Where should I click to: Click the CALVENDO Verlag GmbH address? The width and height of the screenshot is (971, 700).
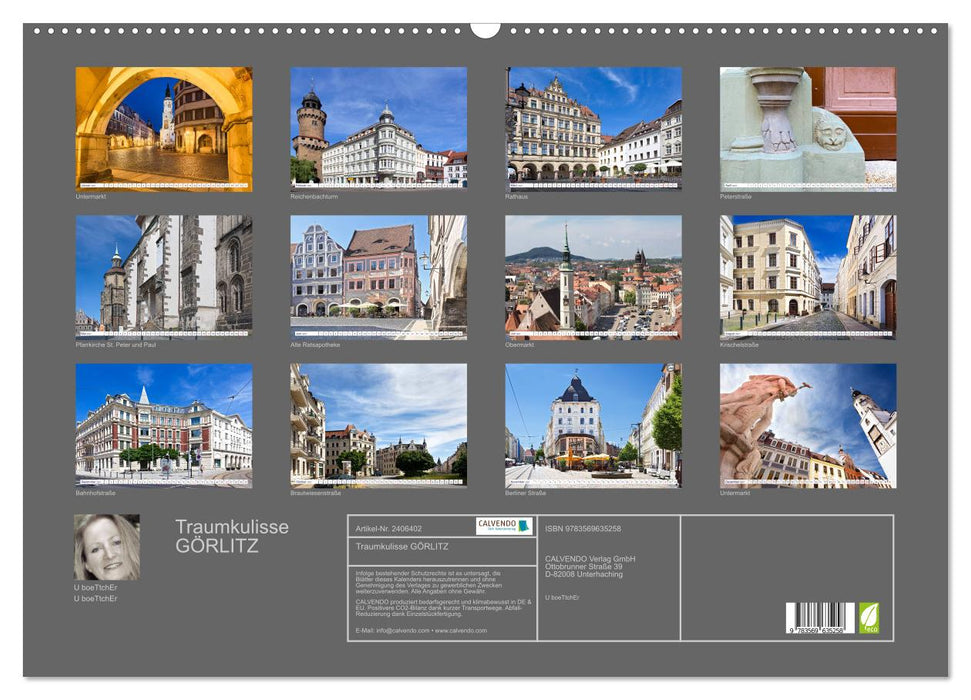pyautogui.click(x=590, y=566)
